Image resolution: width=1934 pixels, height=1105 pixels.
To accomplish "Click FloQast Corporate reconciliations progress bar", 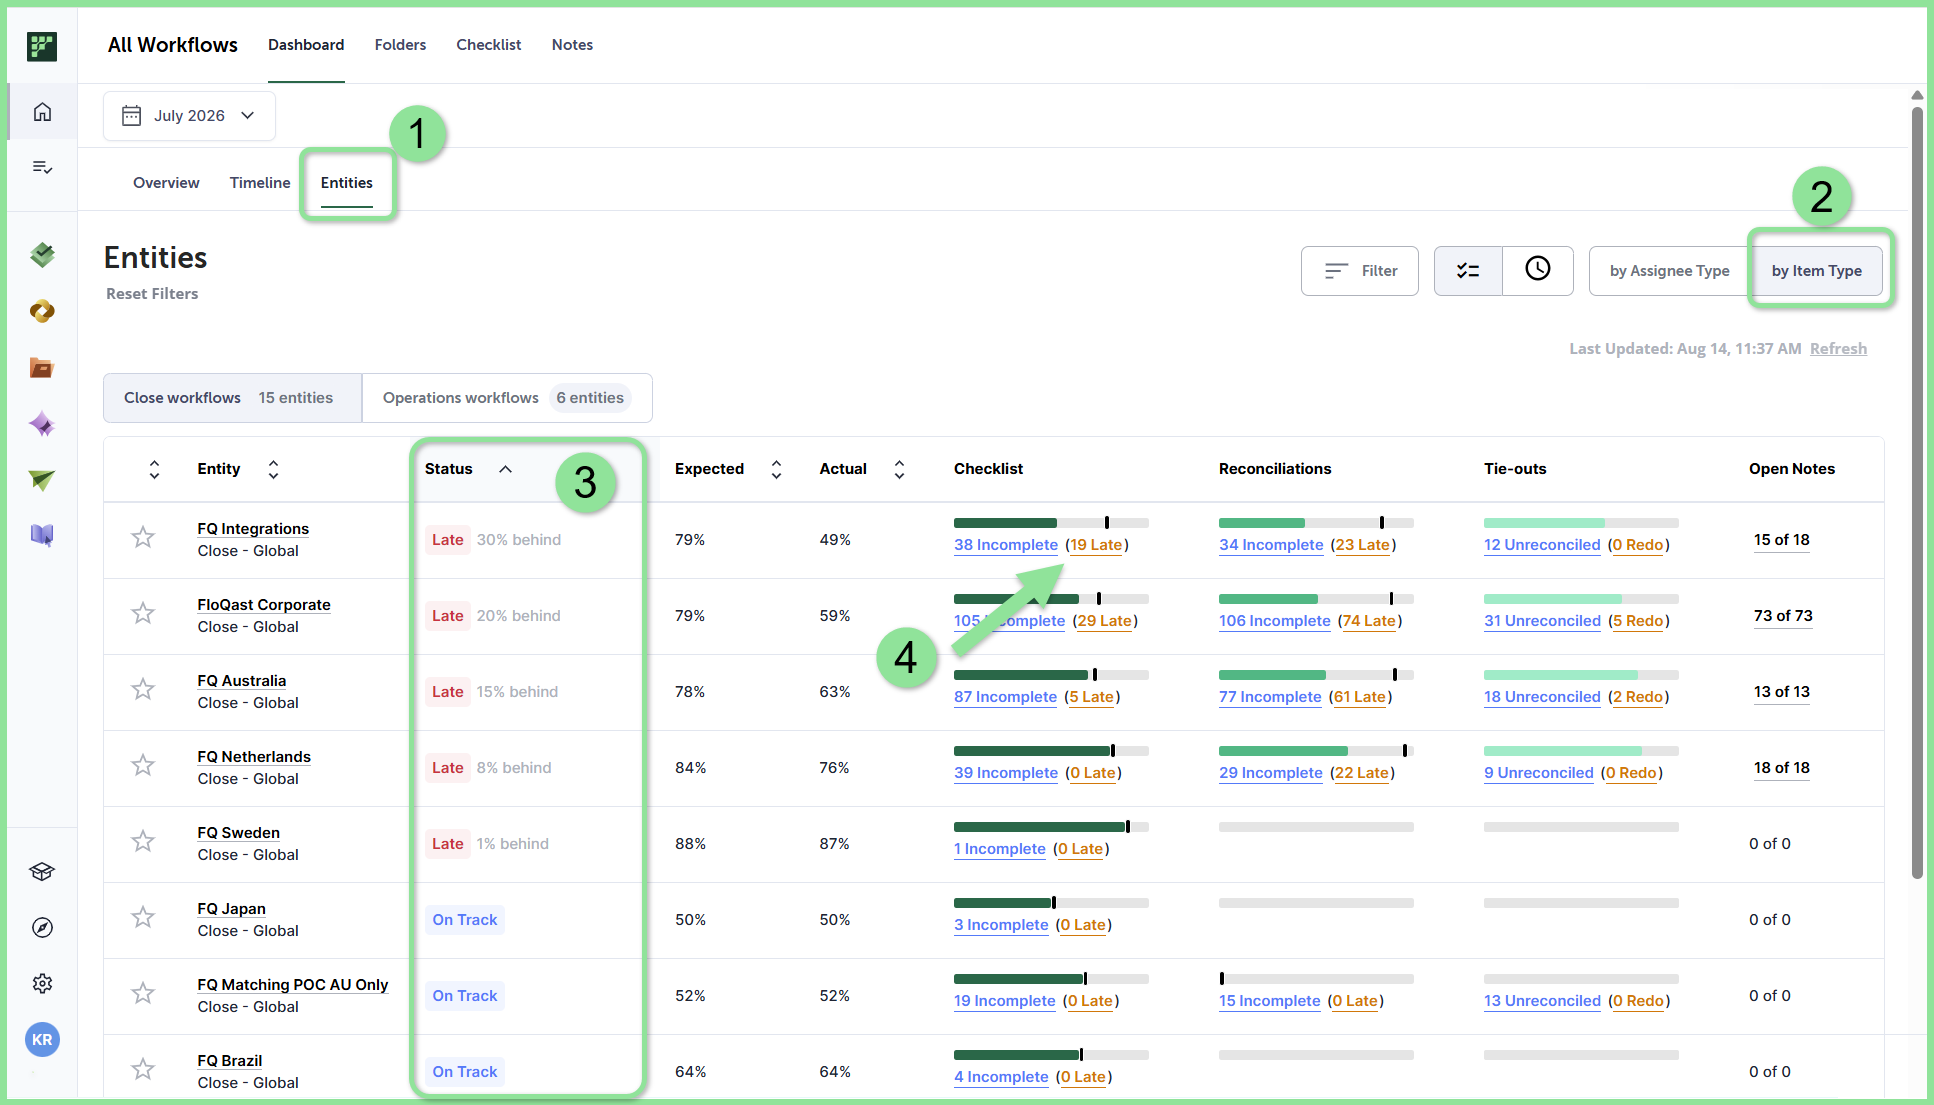I will click(x=1316, y=599).
